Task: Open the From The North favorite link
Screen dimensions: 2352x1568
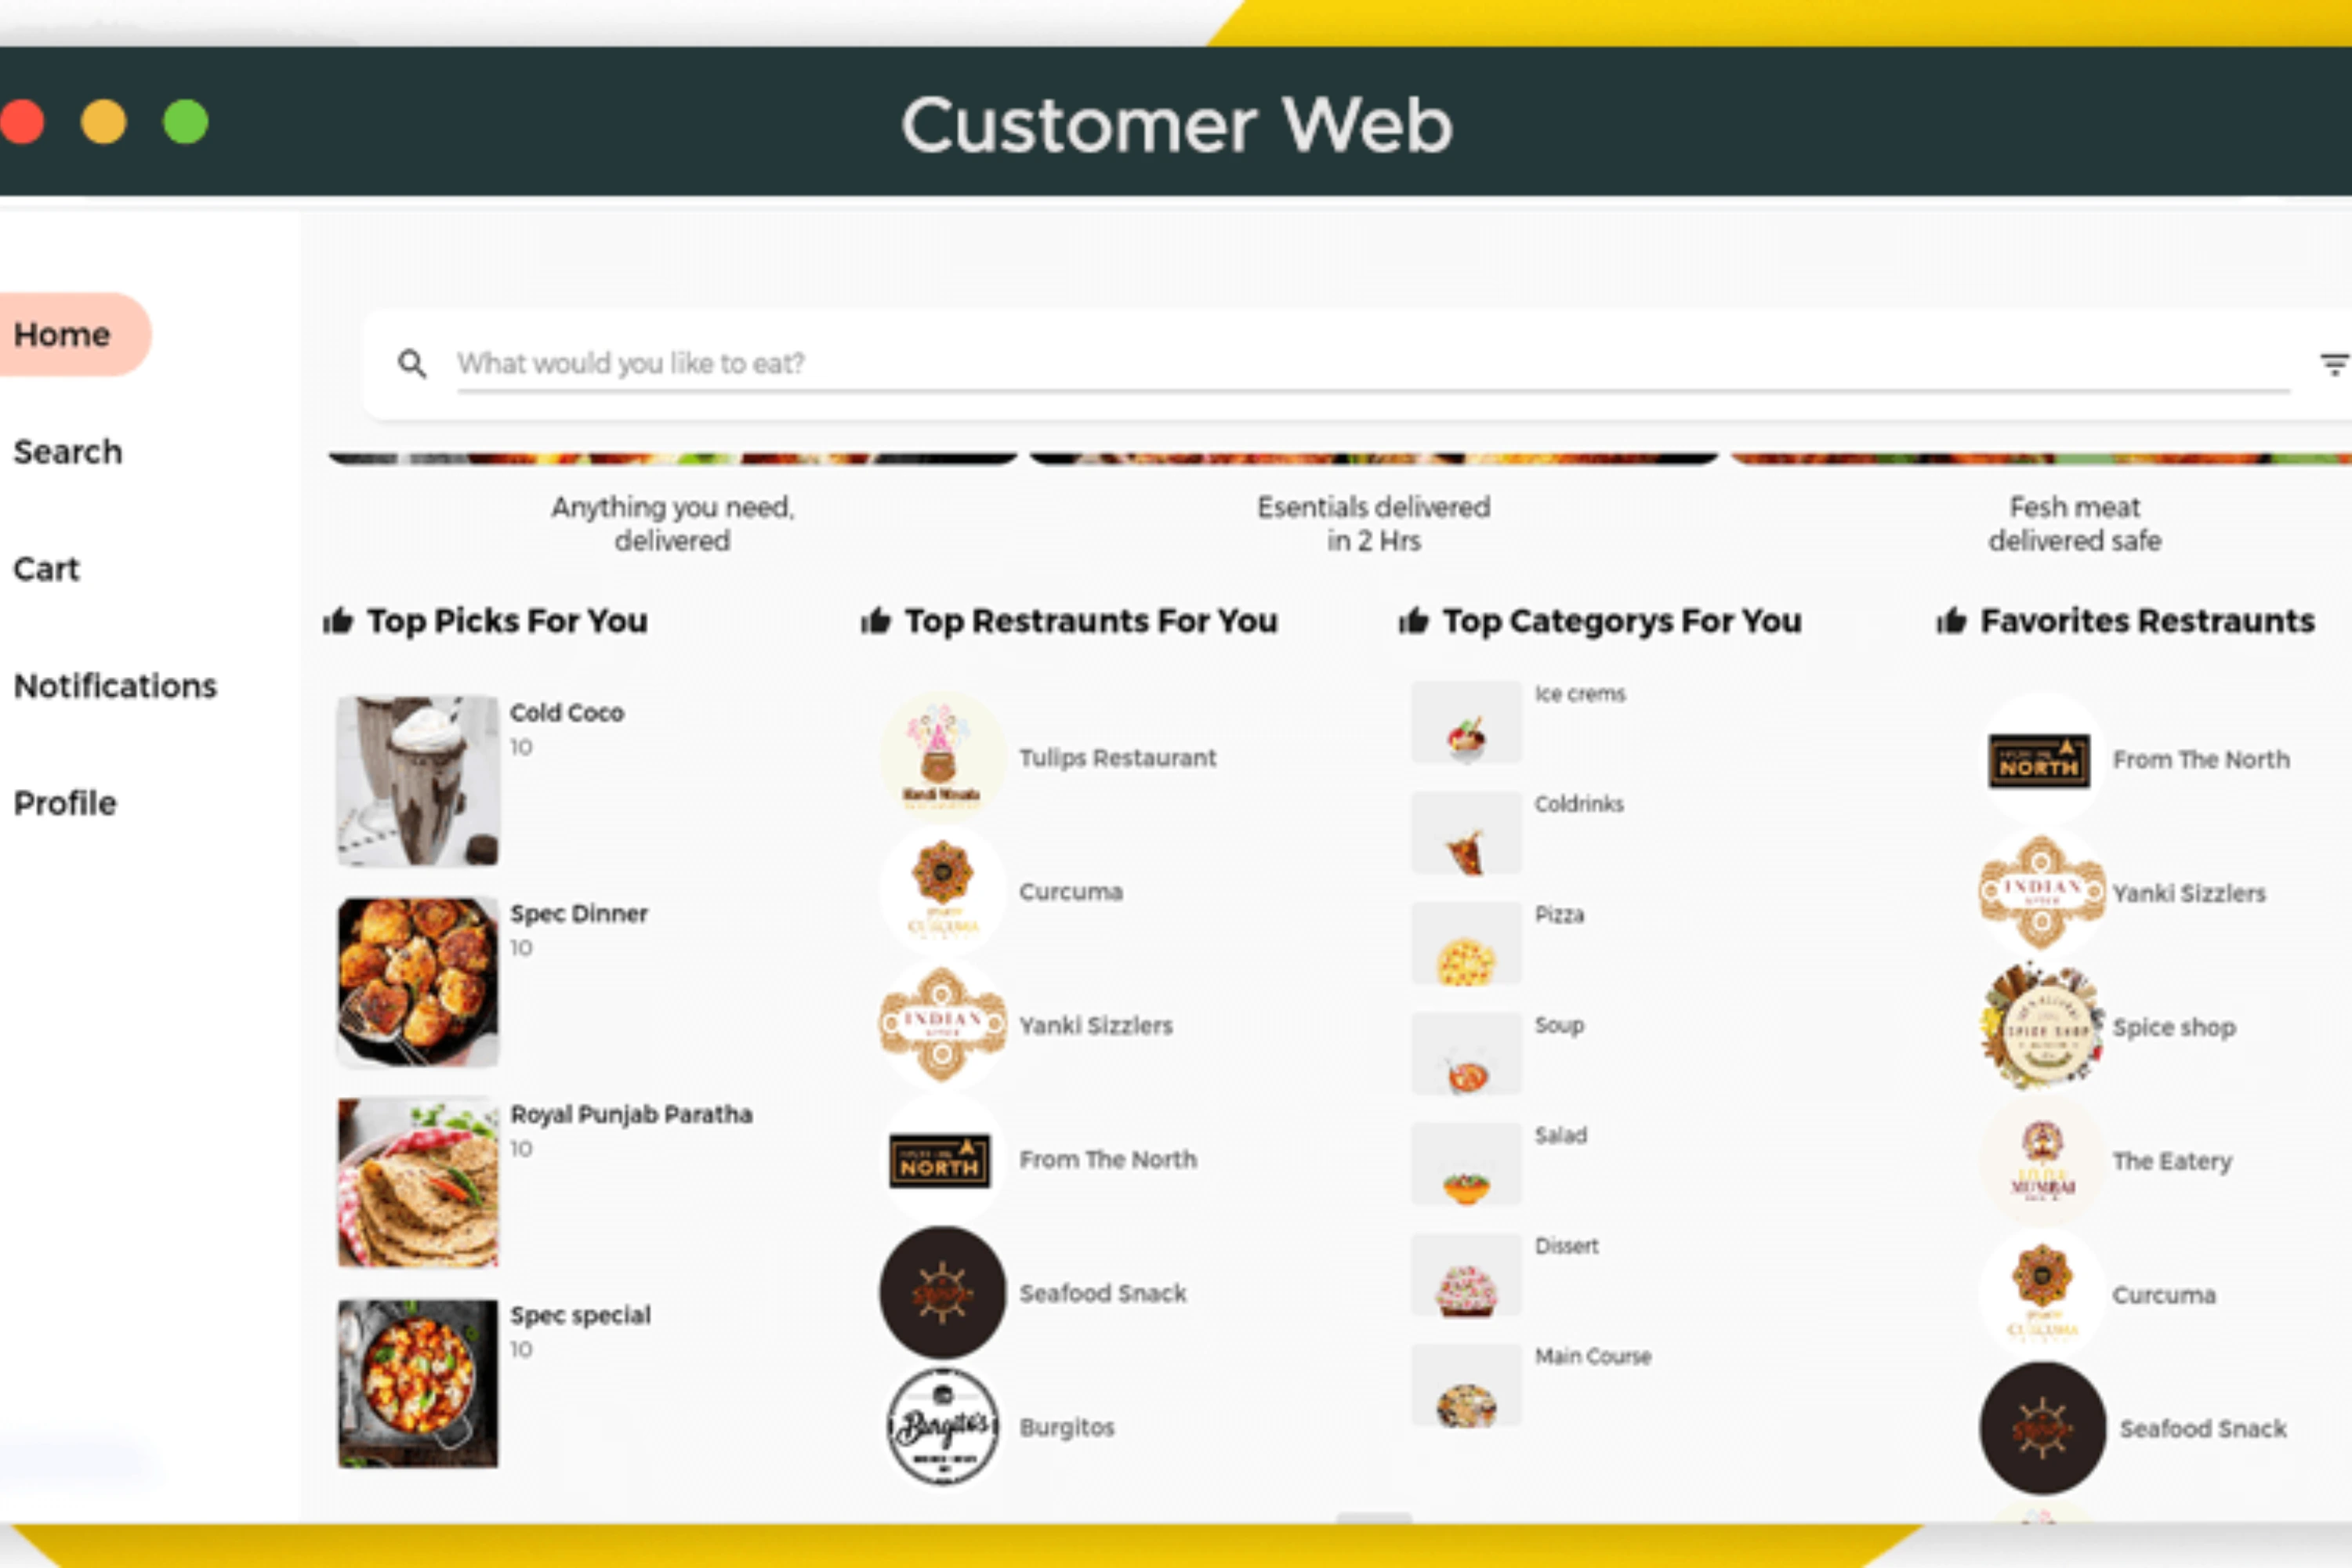Action: (x=2201, y=759)
